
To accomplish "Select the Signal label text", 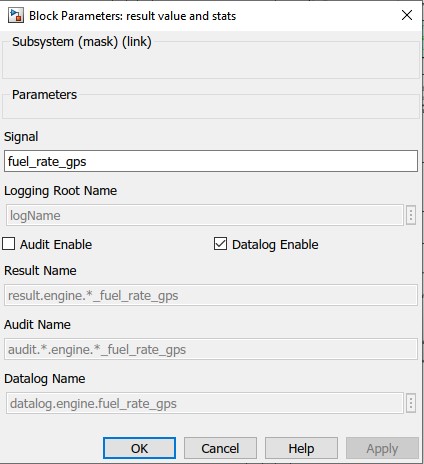I will [x=21, y=137].
